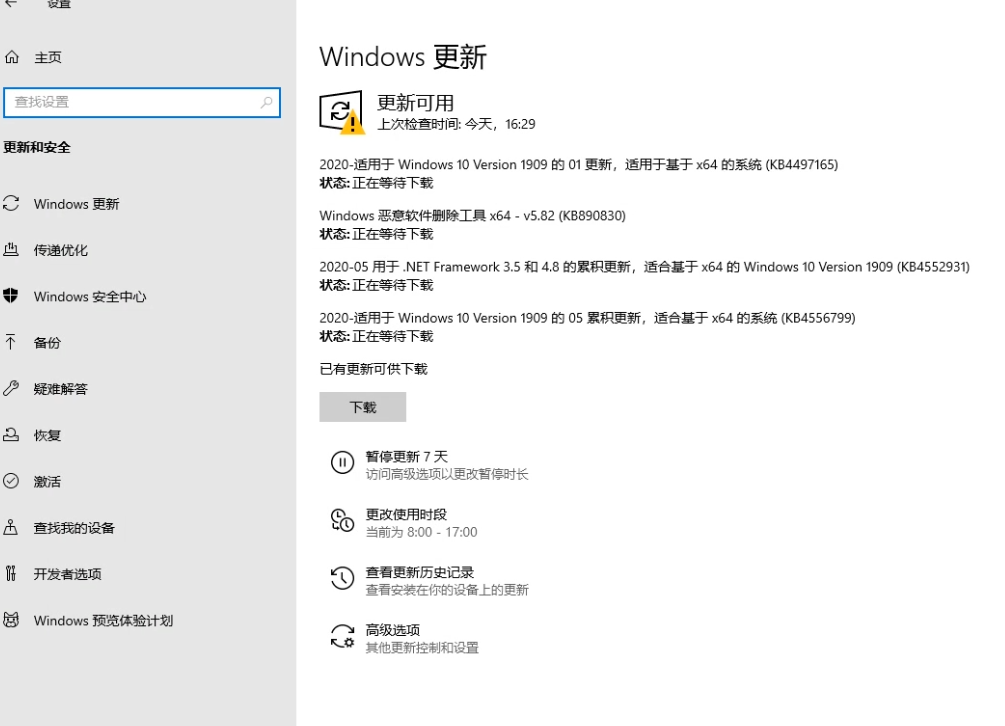The height and width of the screenshot is (726, 1005).
Task: Click 查看安装在你的设备上的更新 description
Action: [447, 590]
